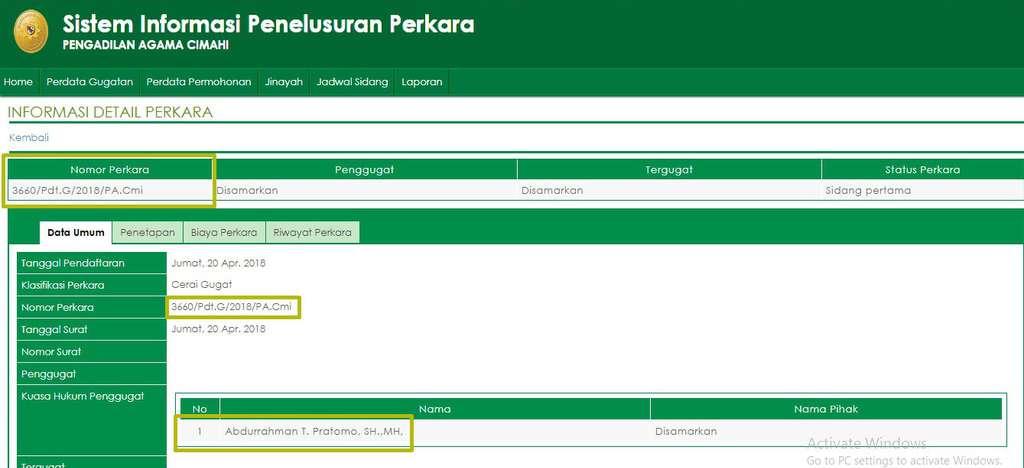The width and height of the screenshot is (1024, 468).
Task: Click the Tanggal Surat row label
Action: [x=91, y=330]
